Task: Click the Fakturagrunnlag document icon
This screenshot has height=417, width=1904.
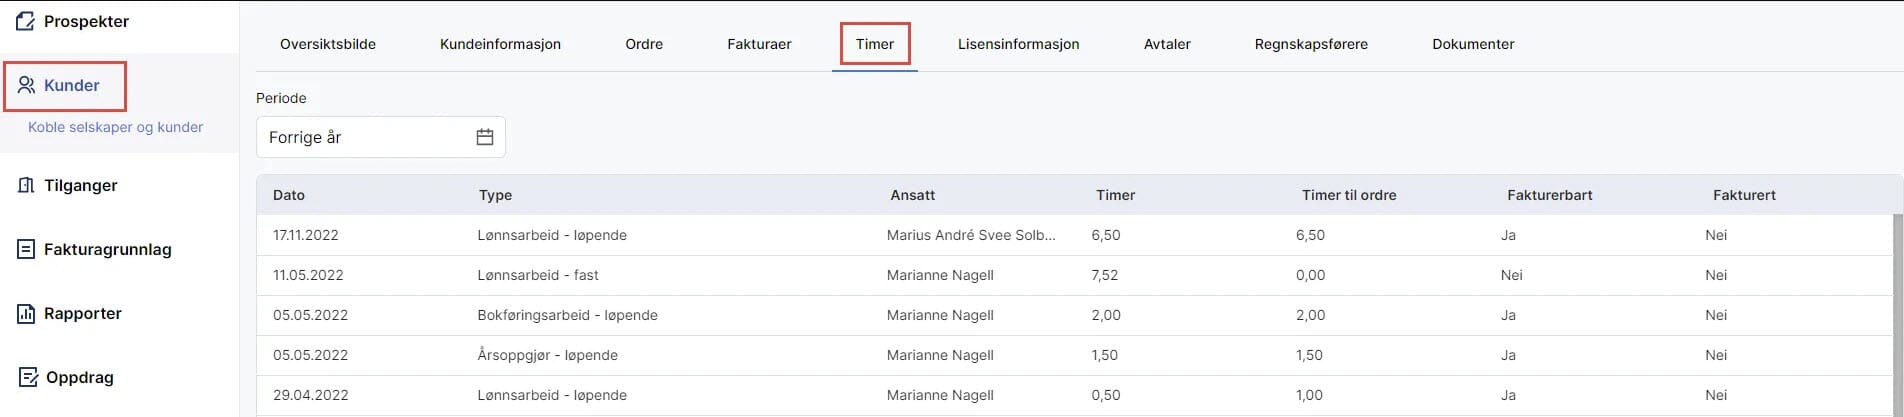Action: [x=27, y=249]
